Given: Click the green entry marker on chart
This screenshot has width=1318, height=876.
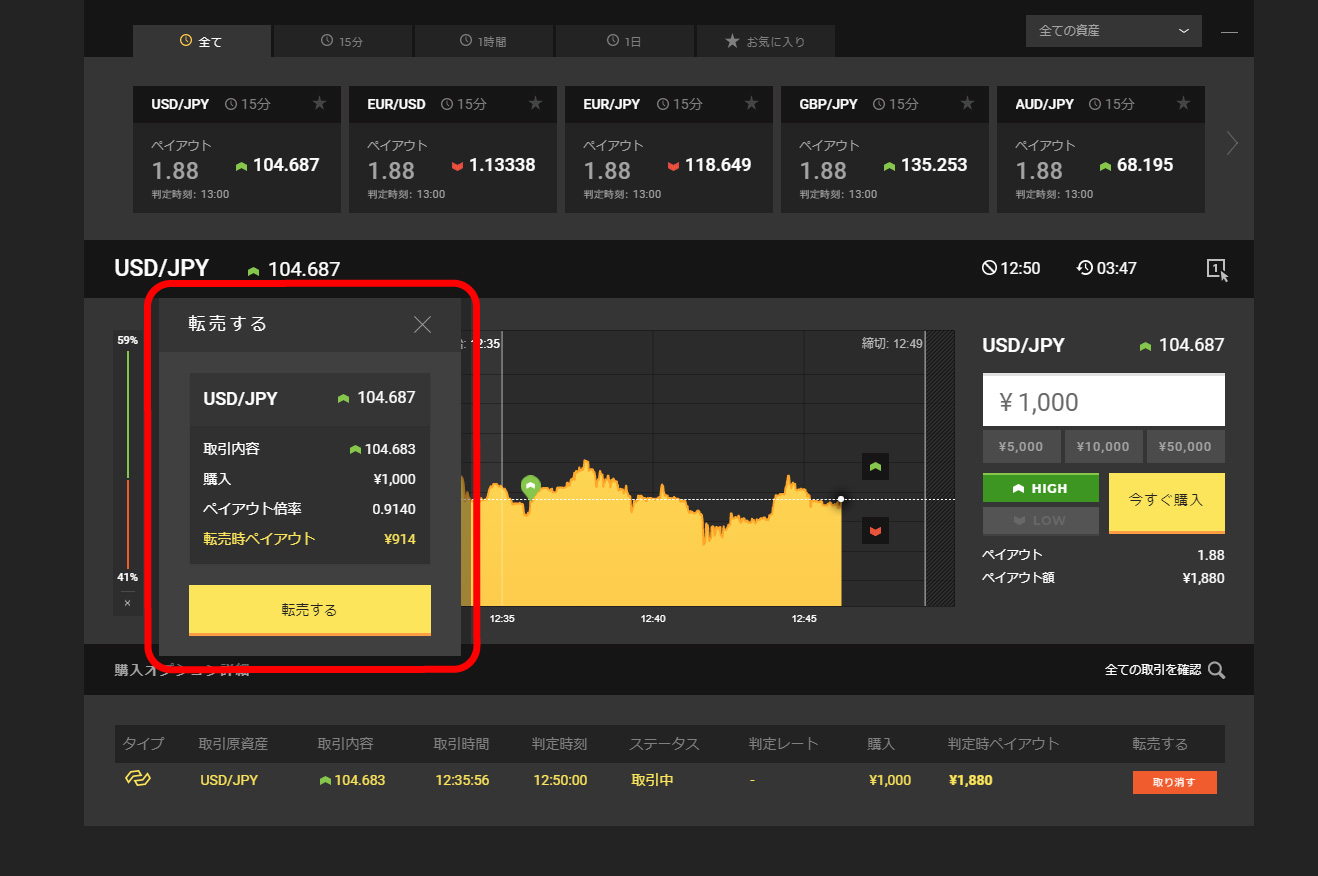Looking at the screenshot, I should (x=531, y=486).
